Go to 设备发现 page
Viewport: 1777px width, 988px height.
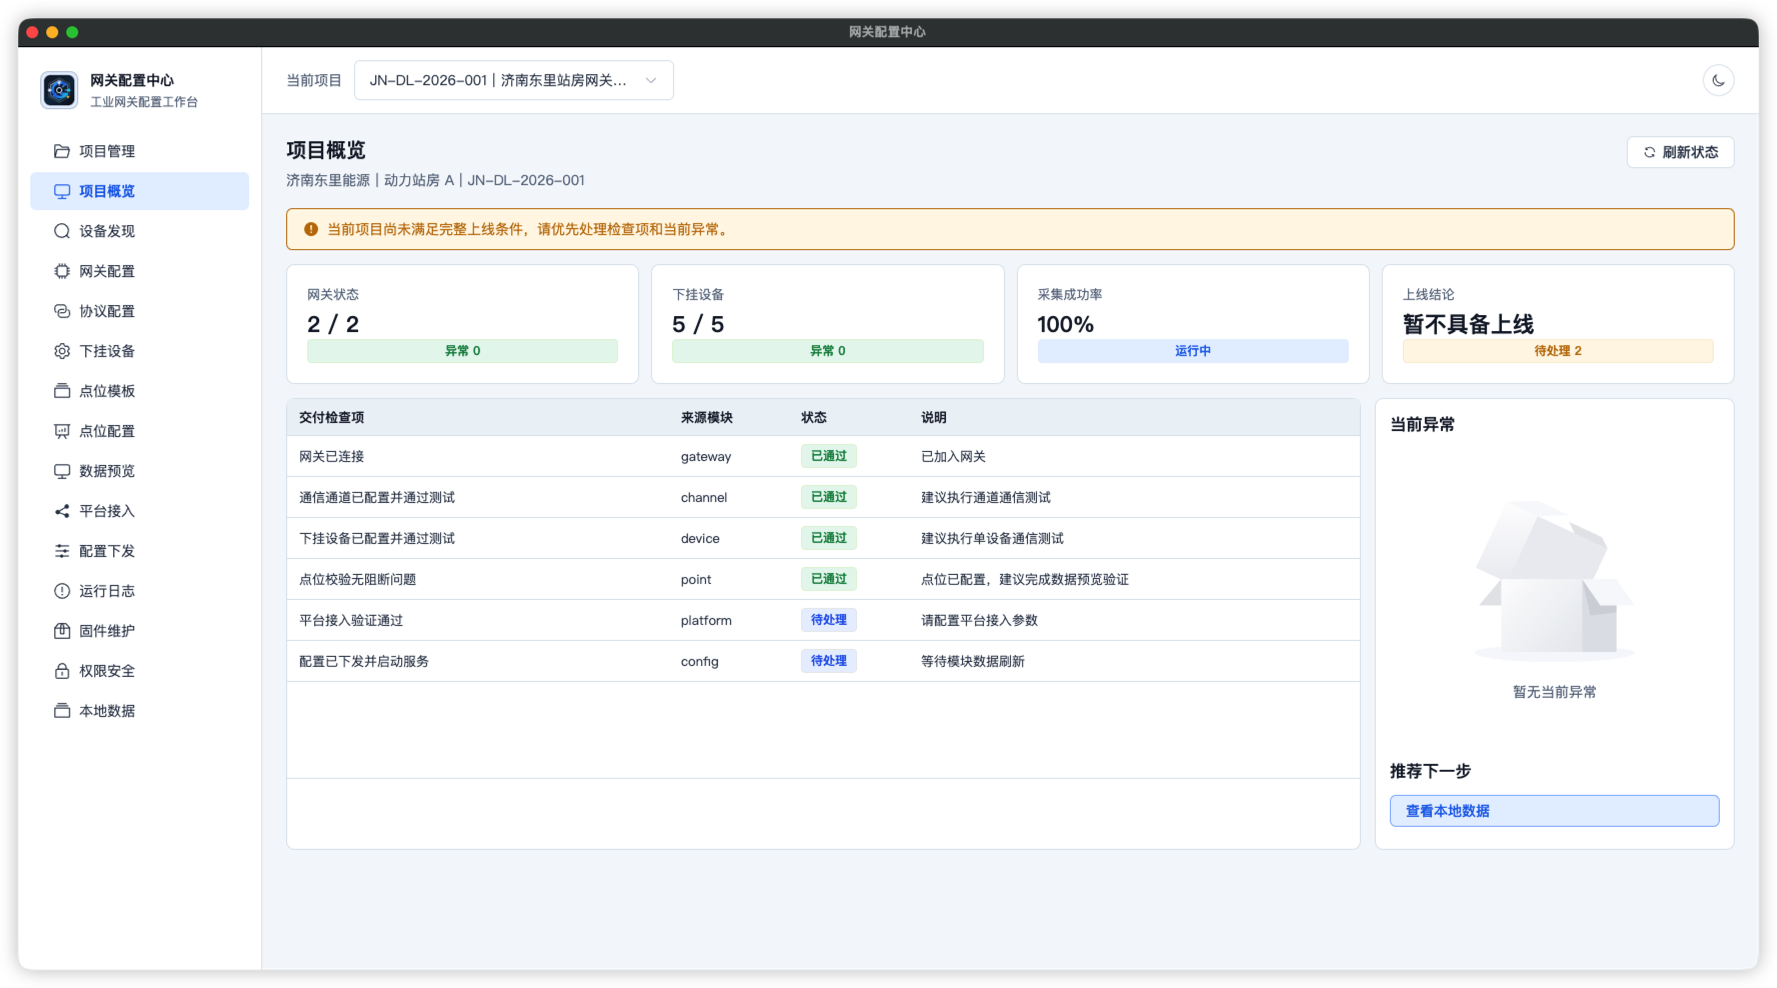(x=140, y=231)
